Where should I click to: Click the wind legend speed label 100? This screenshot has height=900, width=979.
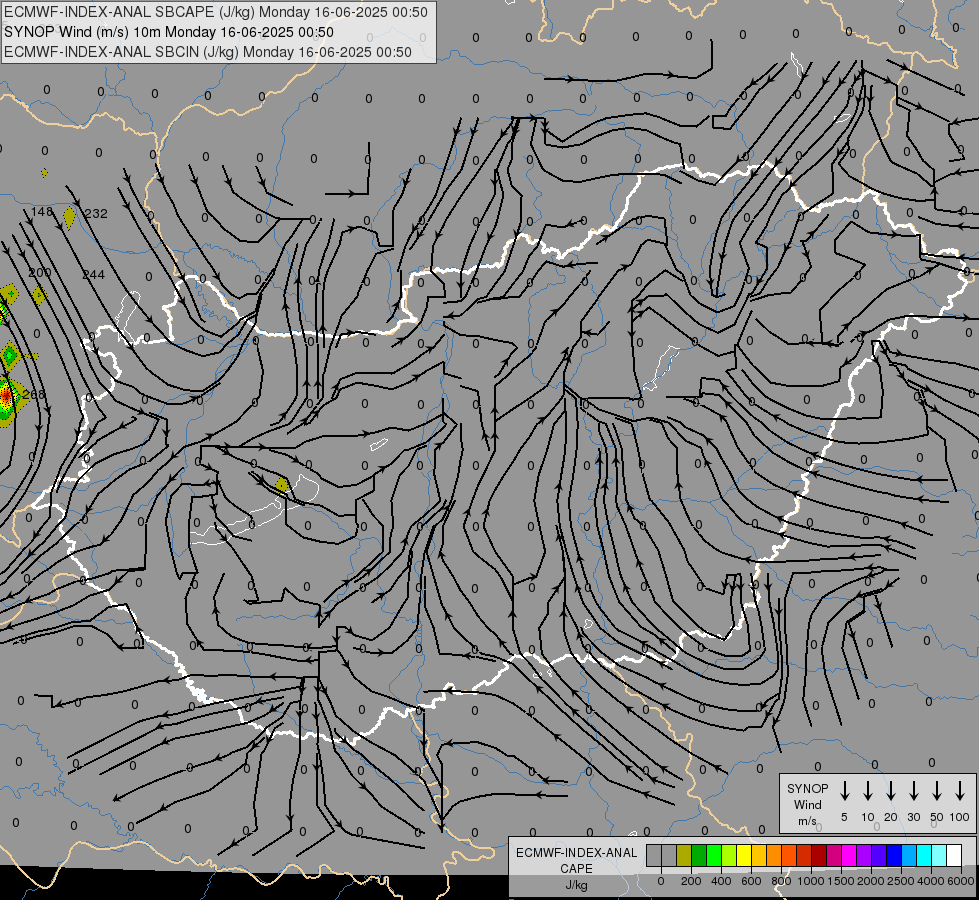(960, 817)
